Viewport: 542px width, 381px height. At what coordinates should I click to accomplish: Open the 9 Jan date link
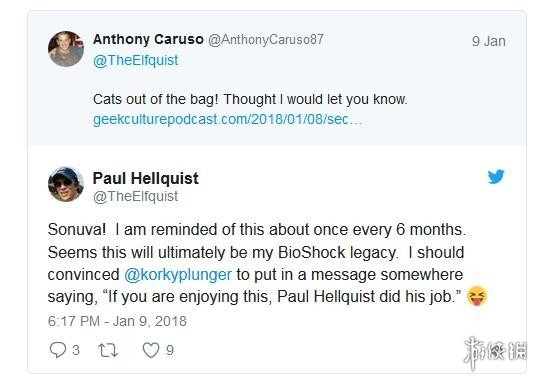pyautogui.click(x=489, y=41)
